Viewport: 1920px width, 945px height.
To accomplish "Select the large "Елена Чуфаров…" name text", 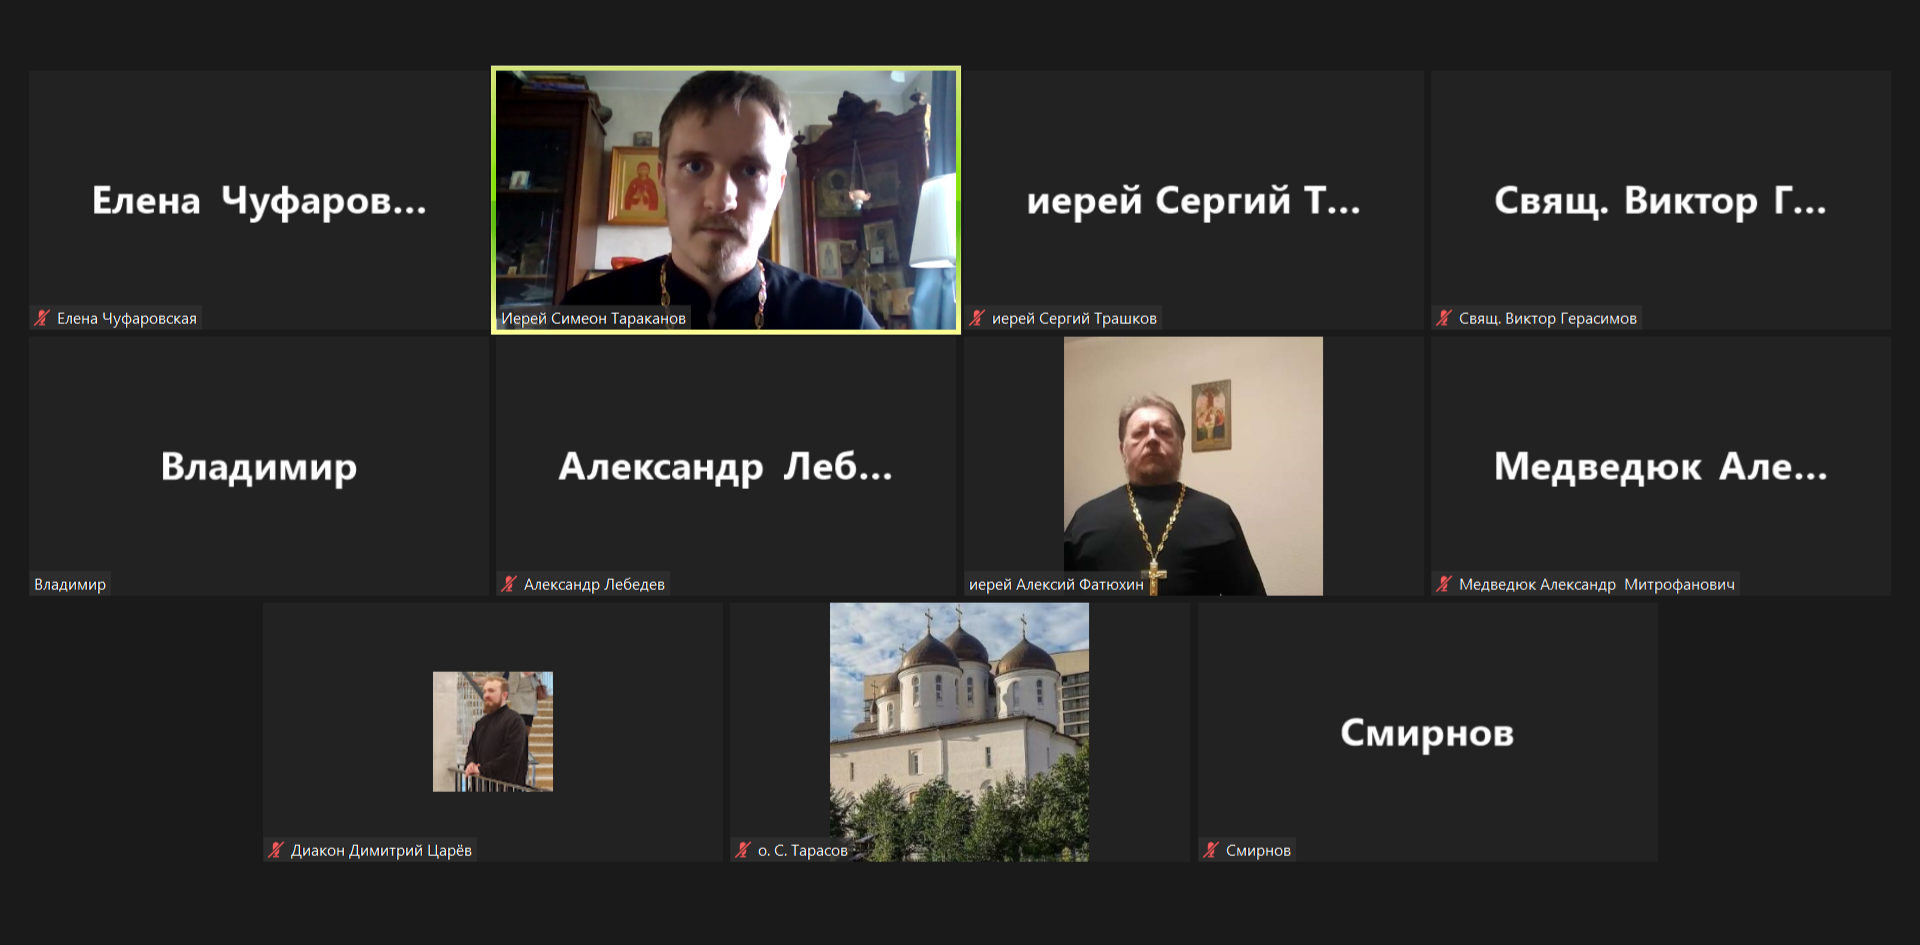I will [259, 200].
